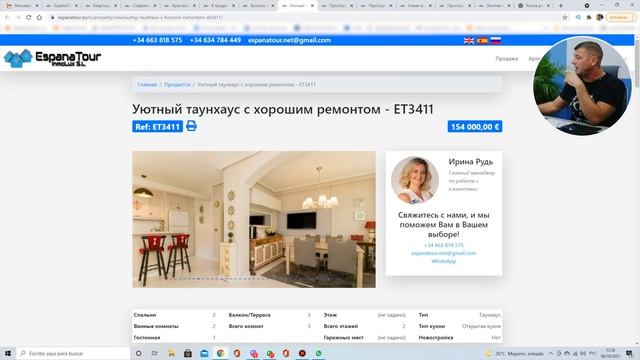Open Windows Start menu
This screenshot has height=360, width=640.
tap(8, 353)
